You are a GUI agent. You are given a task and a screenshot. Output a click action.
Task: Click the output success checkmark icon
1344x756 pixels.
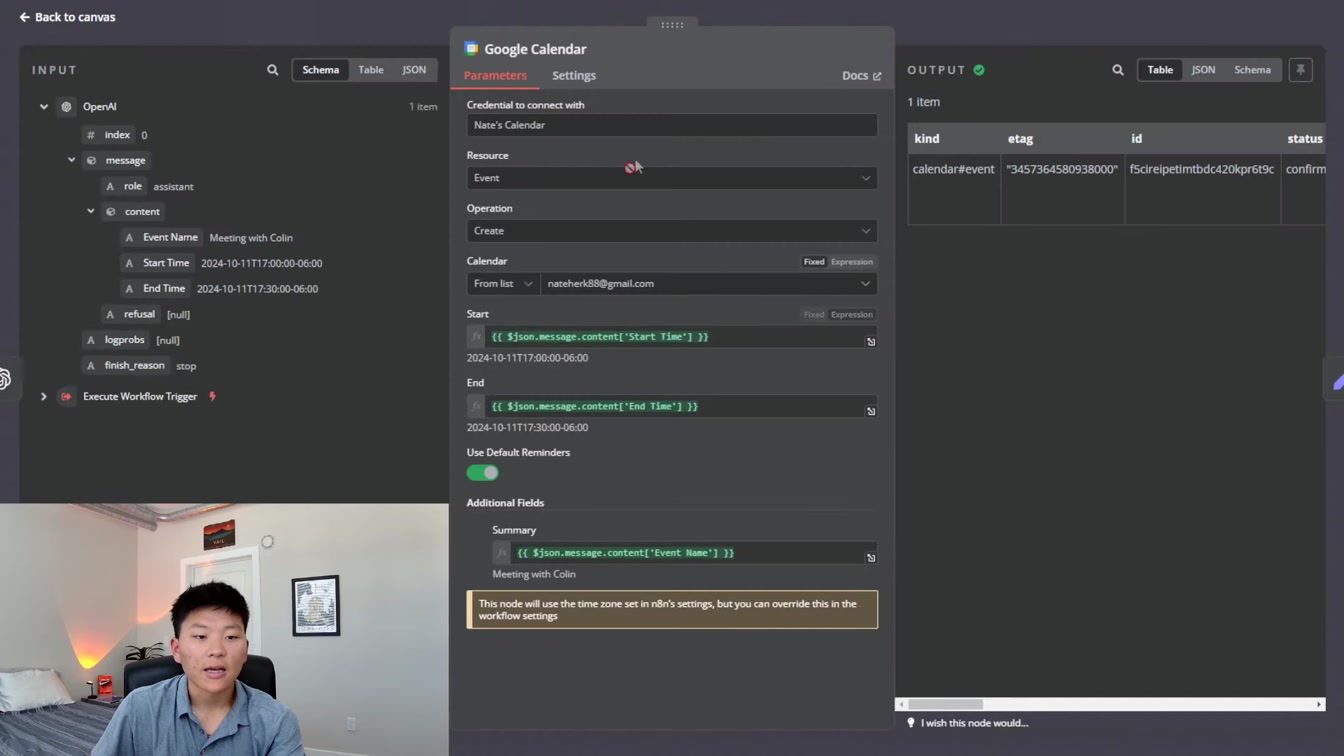click(x=979, y=70)
